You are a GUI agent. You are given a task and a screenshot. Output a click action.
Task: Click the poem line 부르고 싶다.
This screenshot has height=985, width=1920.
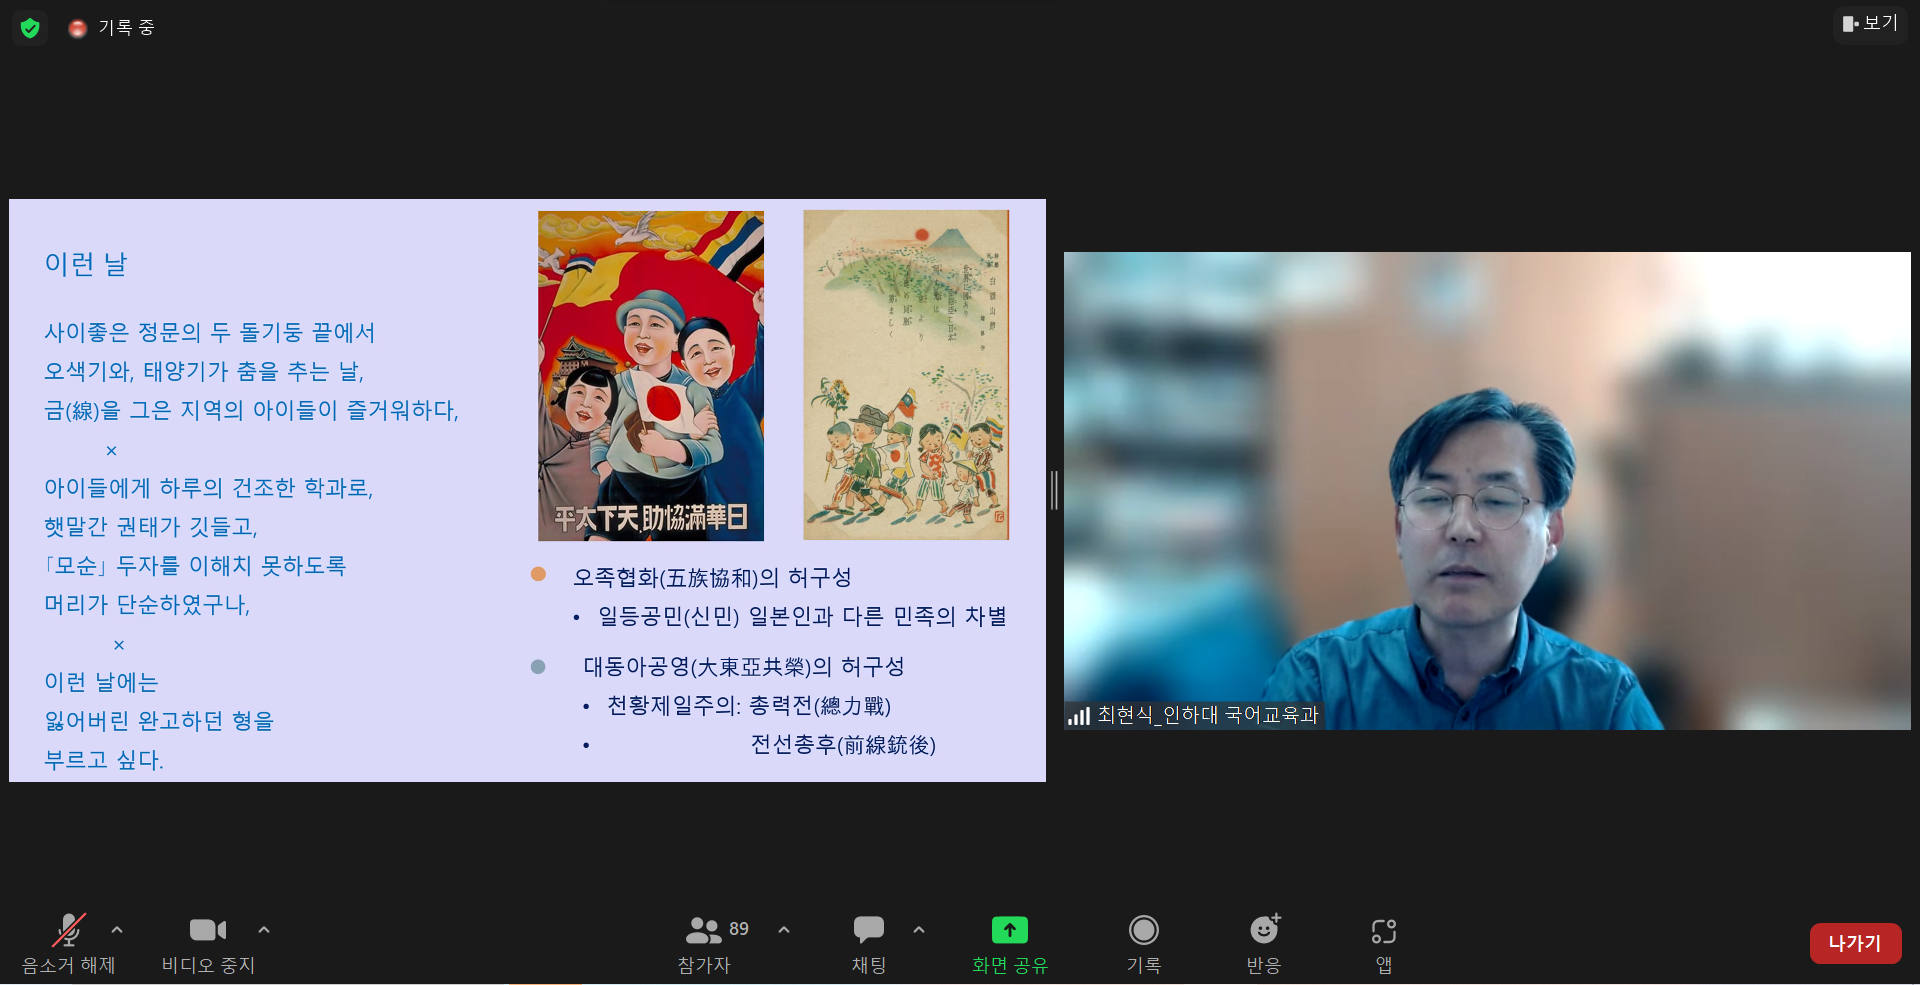104,760
